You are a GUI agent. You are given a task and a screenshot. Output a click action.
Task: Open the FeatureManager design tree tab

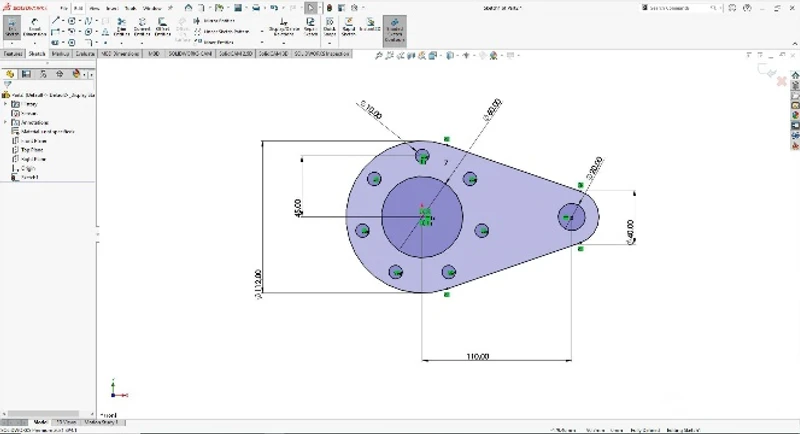[x=10, y=74]
